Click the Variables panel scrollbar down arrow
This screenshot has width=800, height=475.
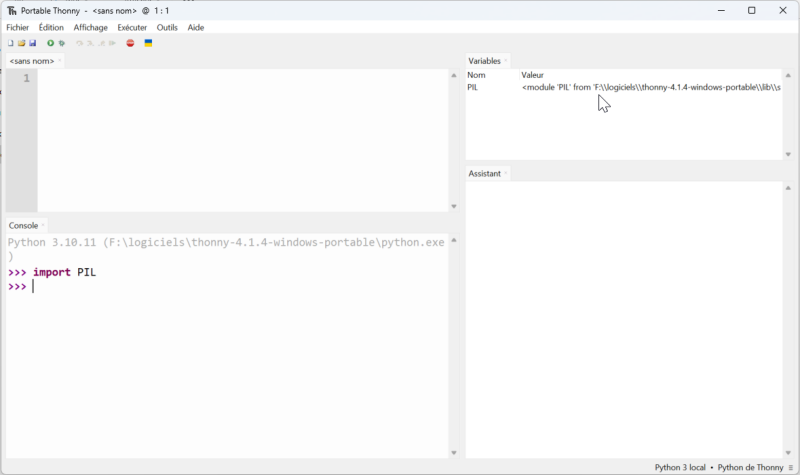pos(788,154)
